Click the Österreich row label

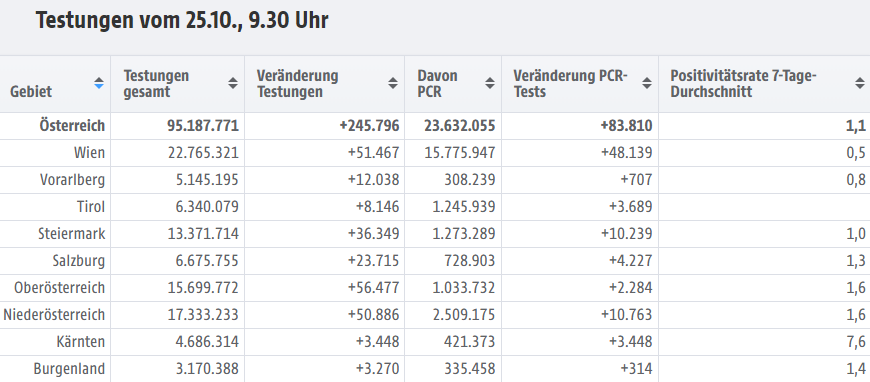[x=72, y=125]
